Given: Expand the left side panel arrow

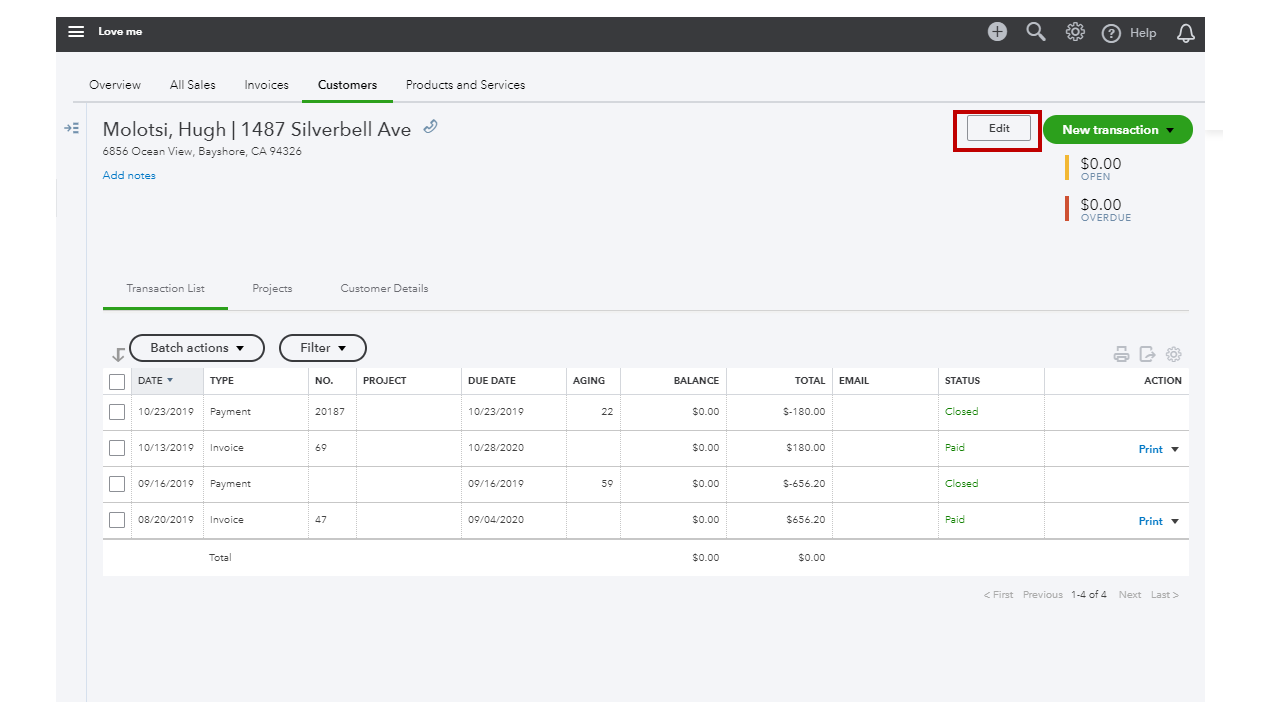Looking at the screenshot, I should (72, 128).
